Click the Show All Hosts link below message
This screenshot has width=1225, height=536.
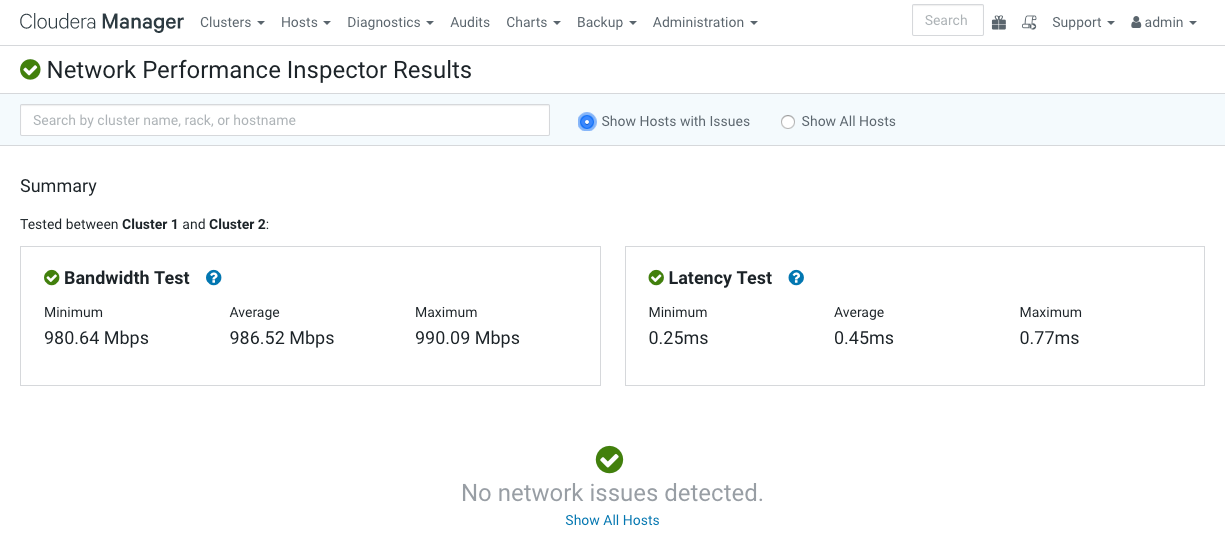[612, 520]
